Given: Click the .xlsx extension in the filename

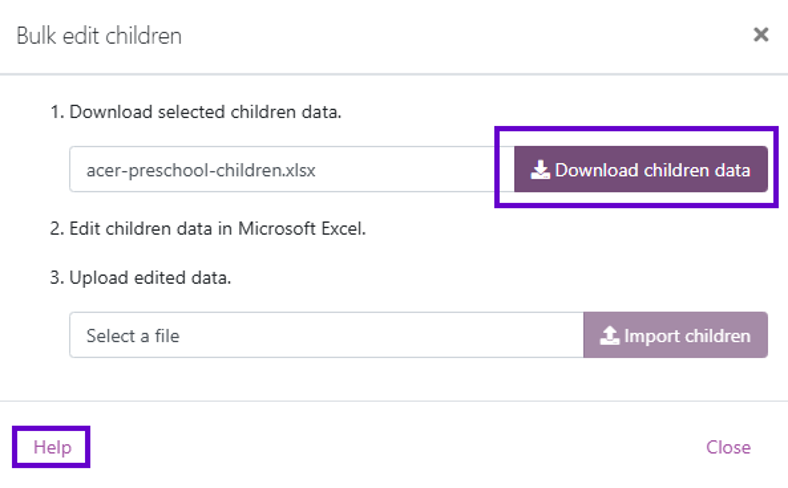Looking at the screenshot, I should pos(300,170).
